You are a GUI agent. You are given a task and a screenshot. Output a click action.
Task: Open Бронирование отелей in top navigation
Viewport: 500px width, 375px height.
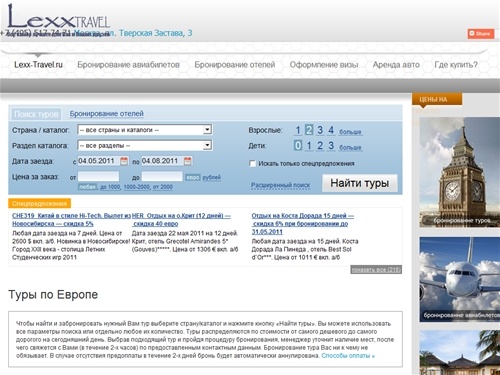pos(235,65)
